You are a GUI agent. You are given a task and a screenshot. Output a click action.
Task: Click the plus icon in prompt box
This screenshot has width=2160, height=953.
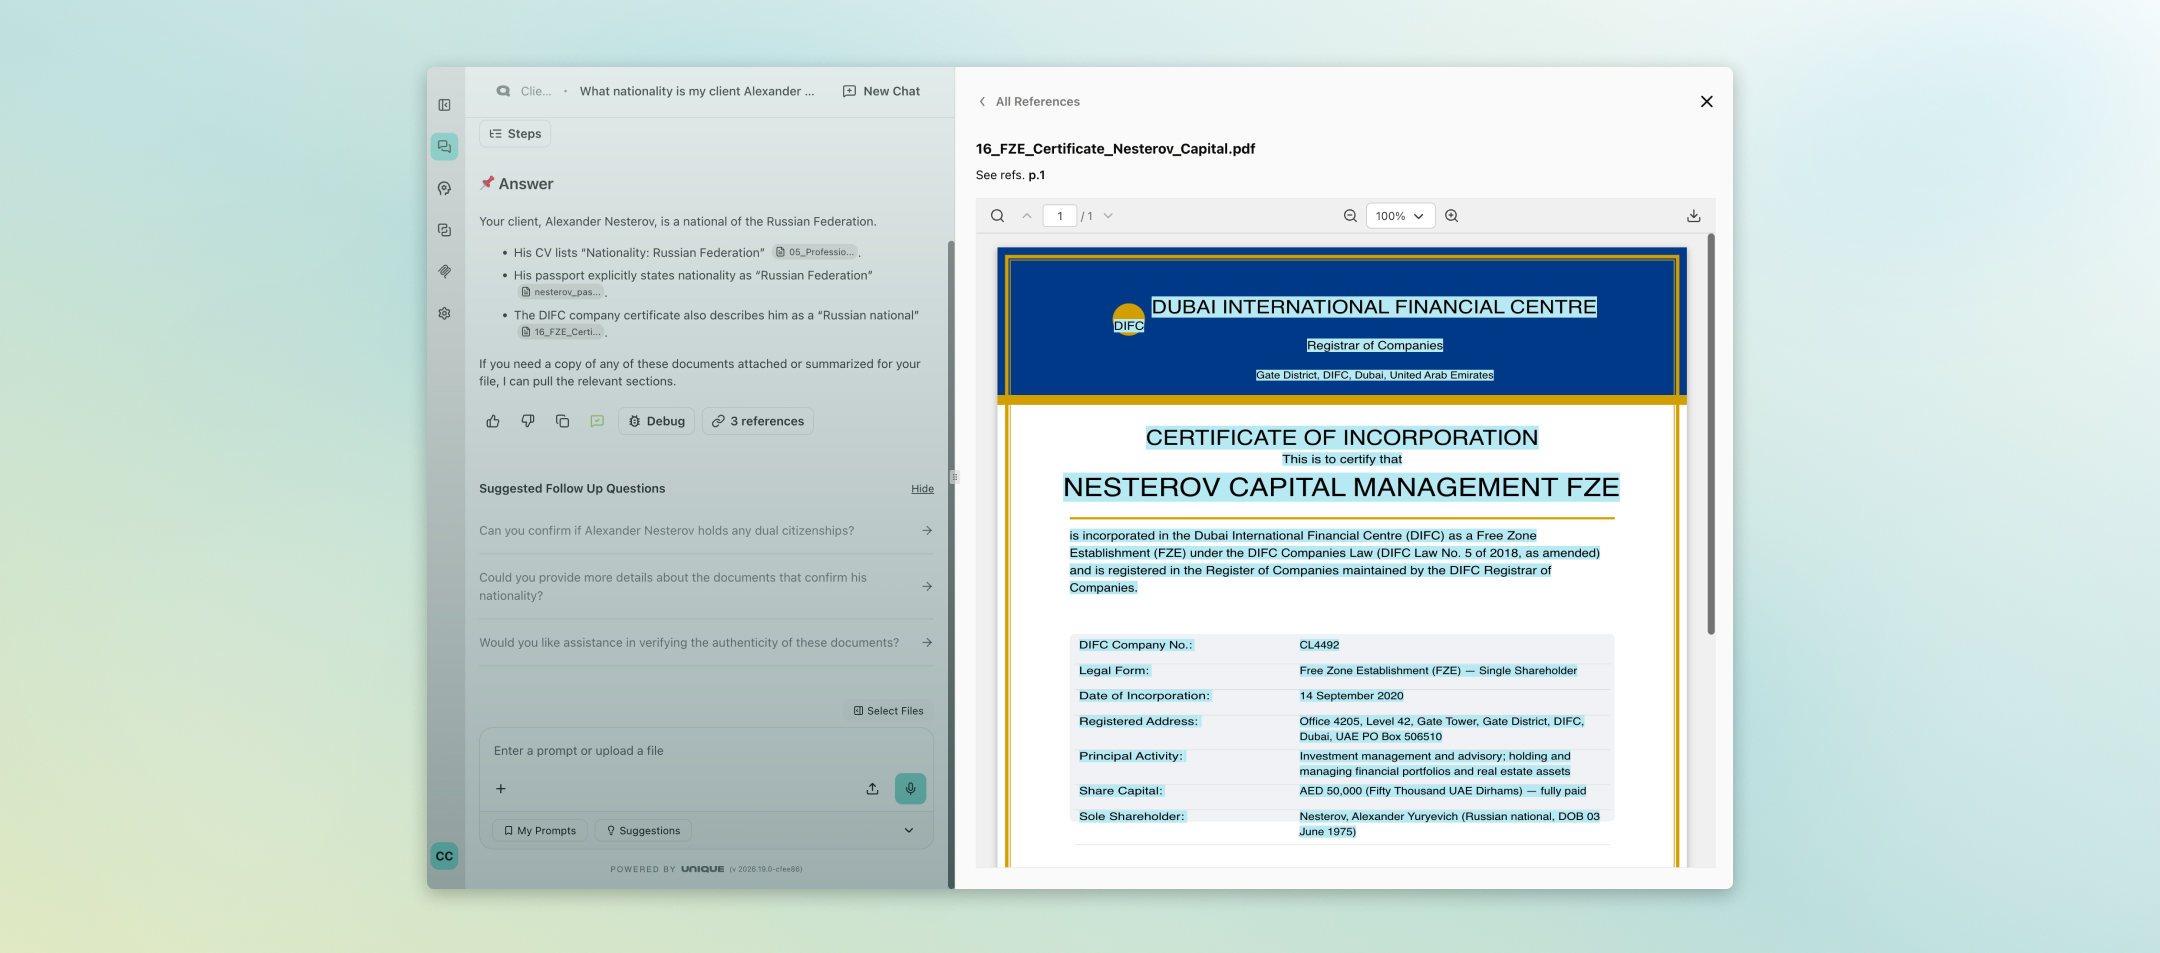click(x=501, y=789)
